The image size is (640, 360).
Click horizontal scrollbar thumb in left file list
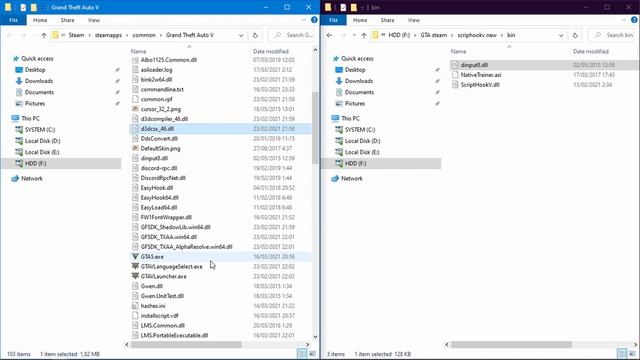[x=186, y=345]
